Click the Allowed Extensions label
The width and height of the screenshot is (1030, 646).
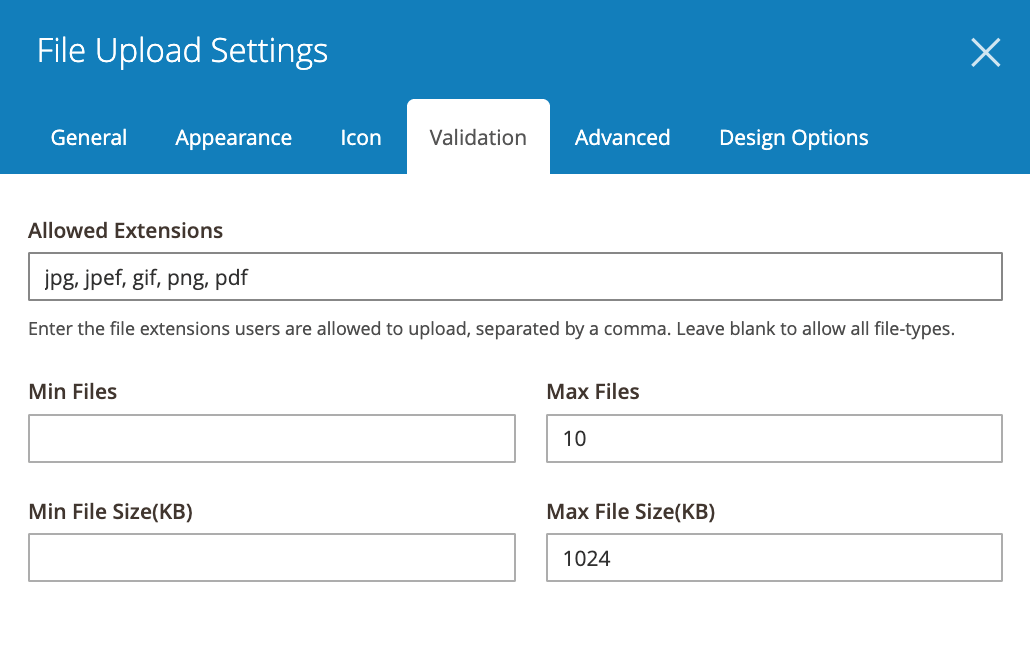125,230
